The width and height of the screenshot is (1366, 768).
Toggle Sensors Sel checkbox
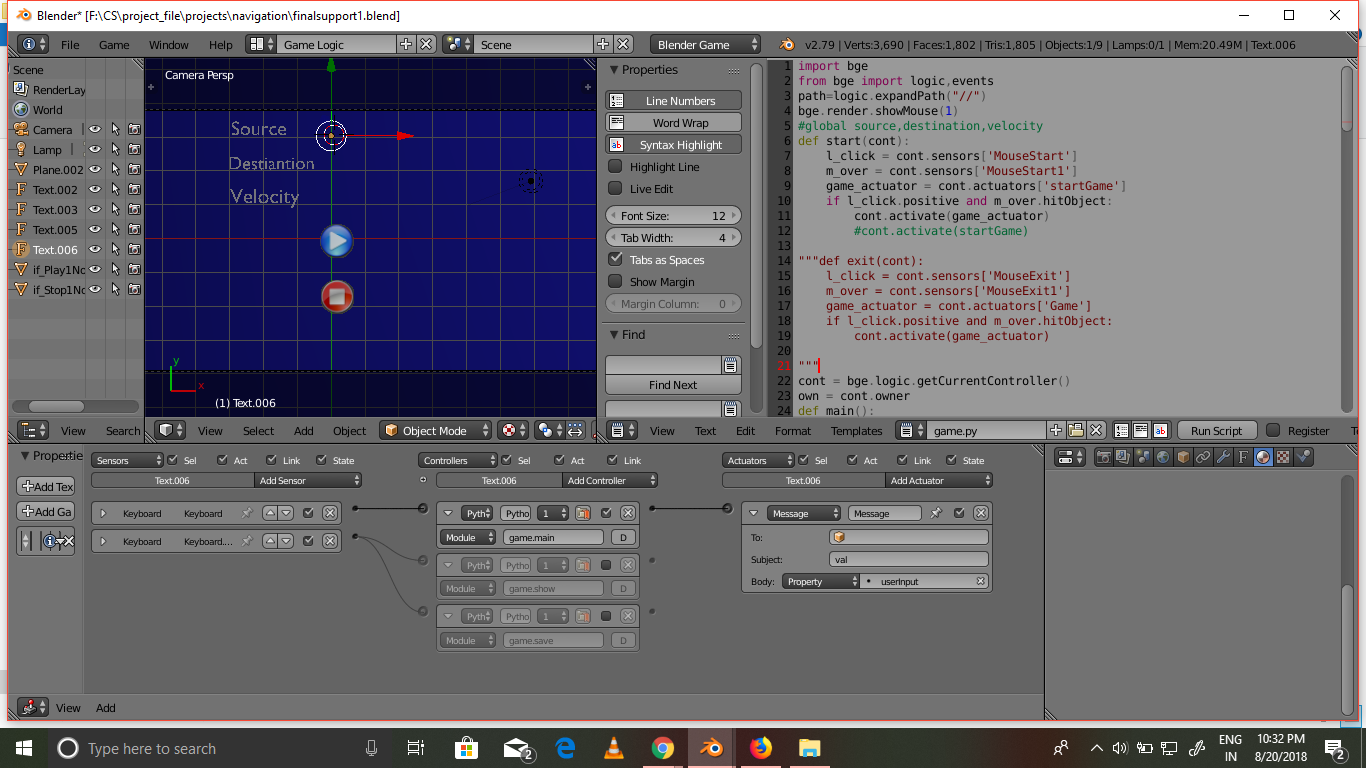point(173,460)
